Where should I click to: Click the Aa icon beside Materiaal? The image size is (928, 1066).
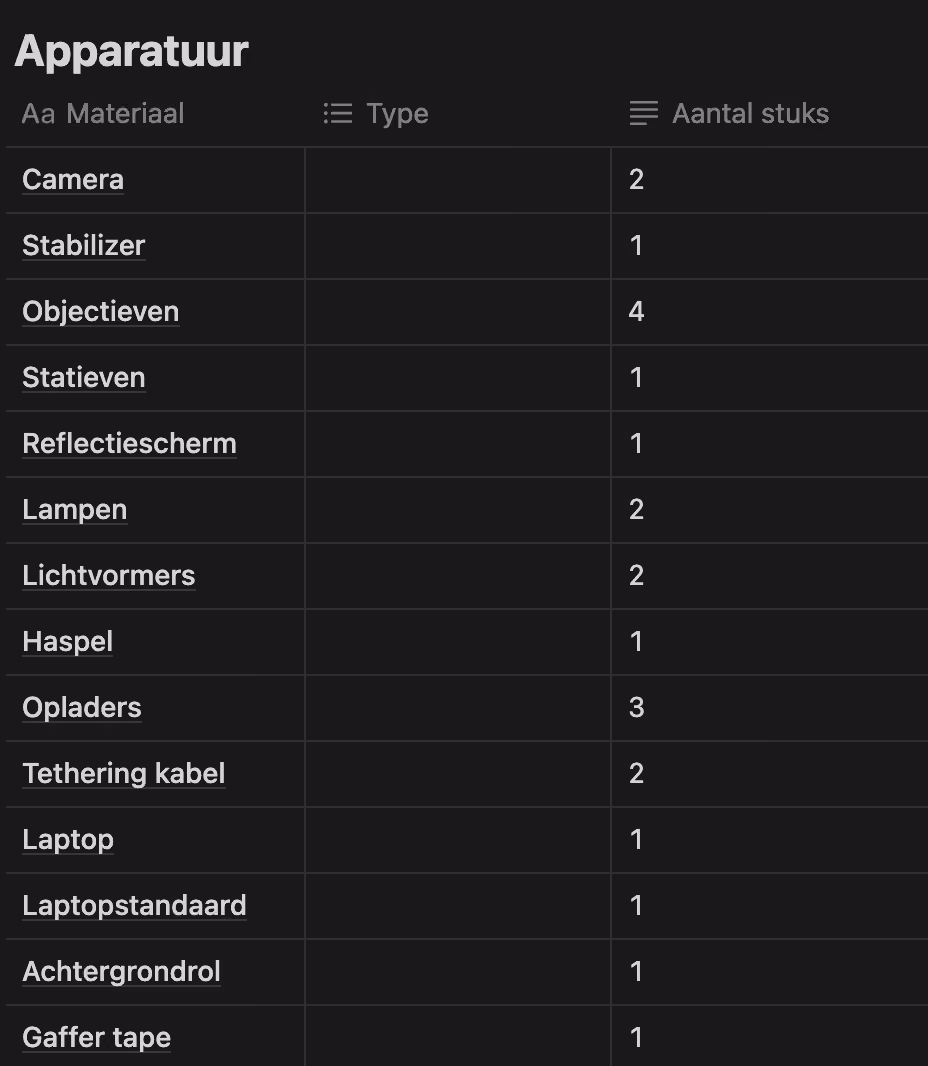tap(38, 114)
